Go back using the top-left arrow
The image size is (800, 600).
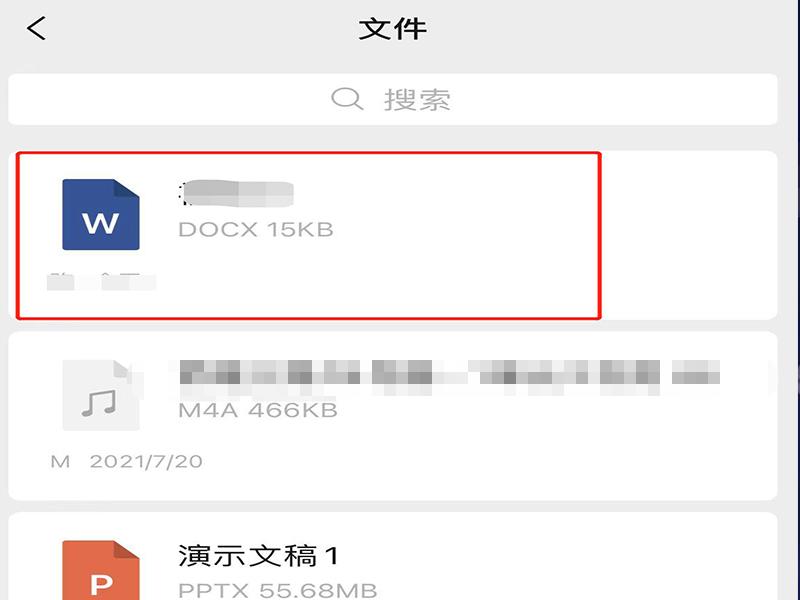[x=36, y=28]
